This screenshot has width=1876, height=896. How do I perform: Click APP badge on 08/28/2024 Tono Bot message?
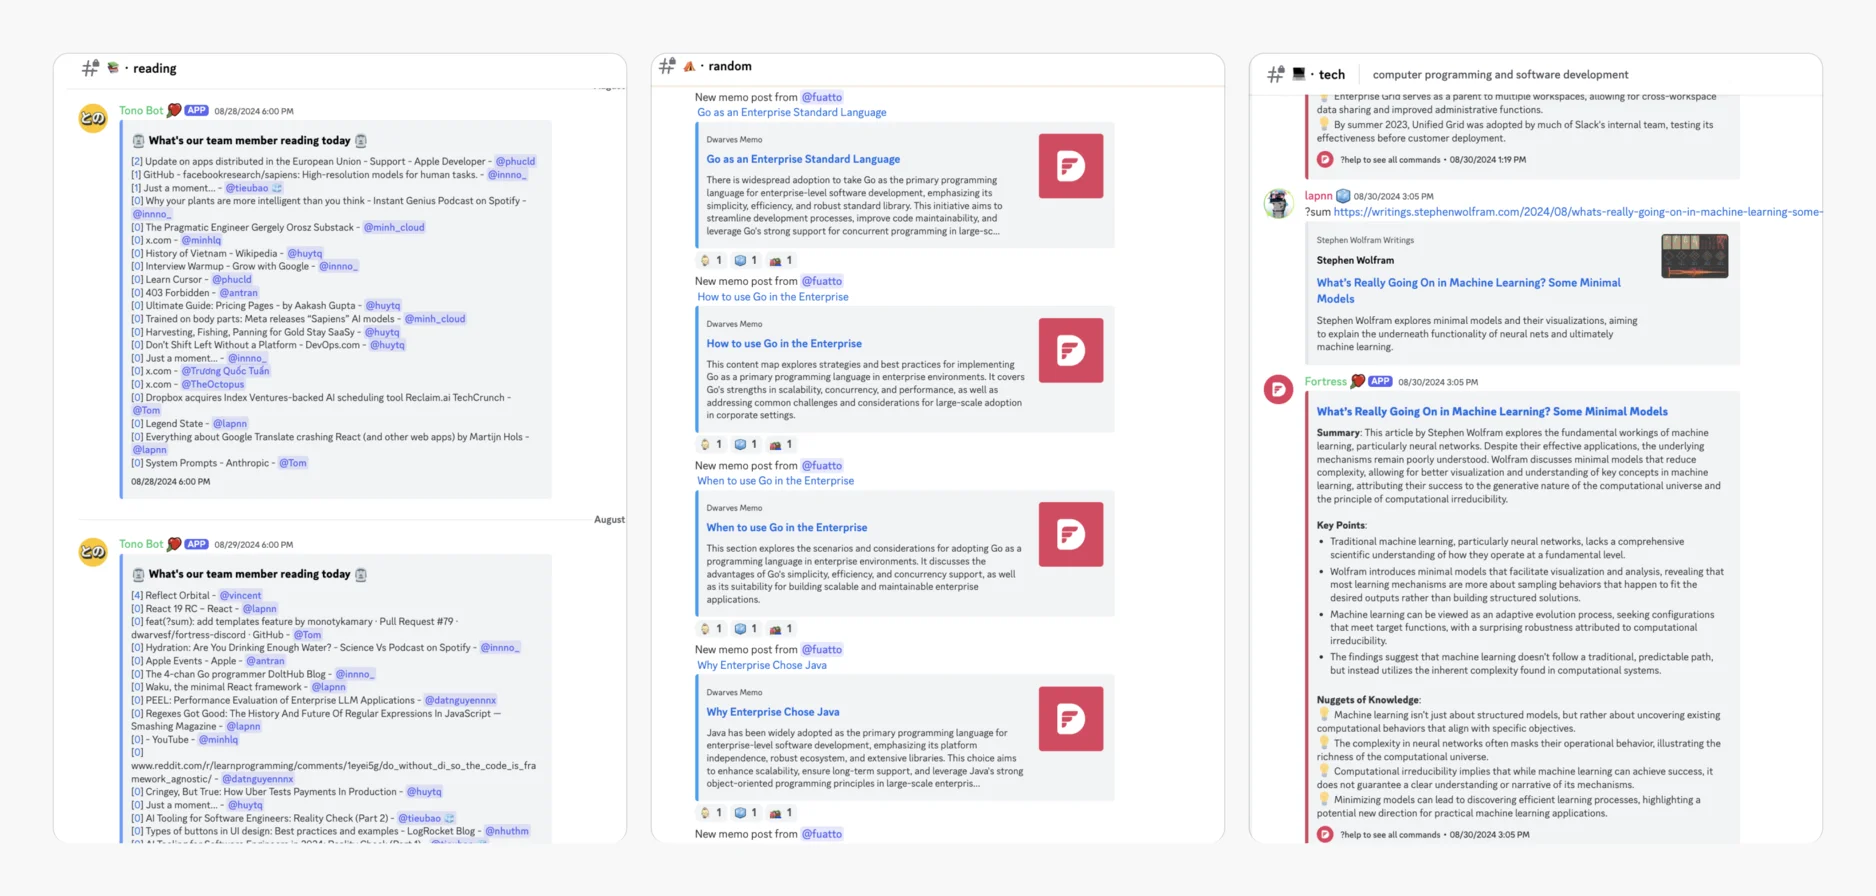tap(197, 110)
